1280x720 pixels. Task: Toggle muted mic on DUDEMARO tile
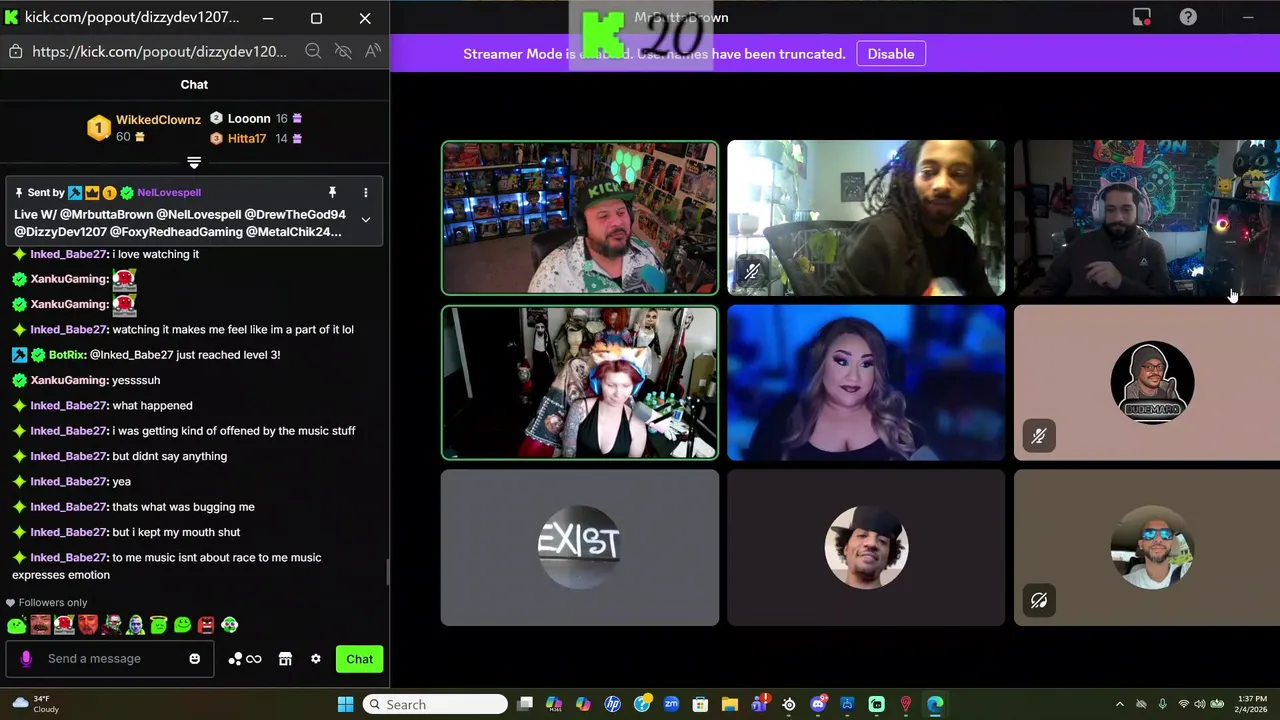click(x=1039, y=436)
